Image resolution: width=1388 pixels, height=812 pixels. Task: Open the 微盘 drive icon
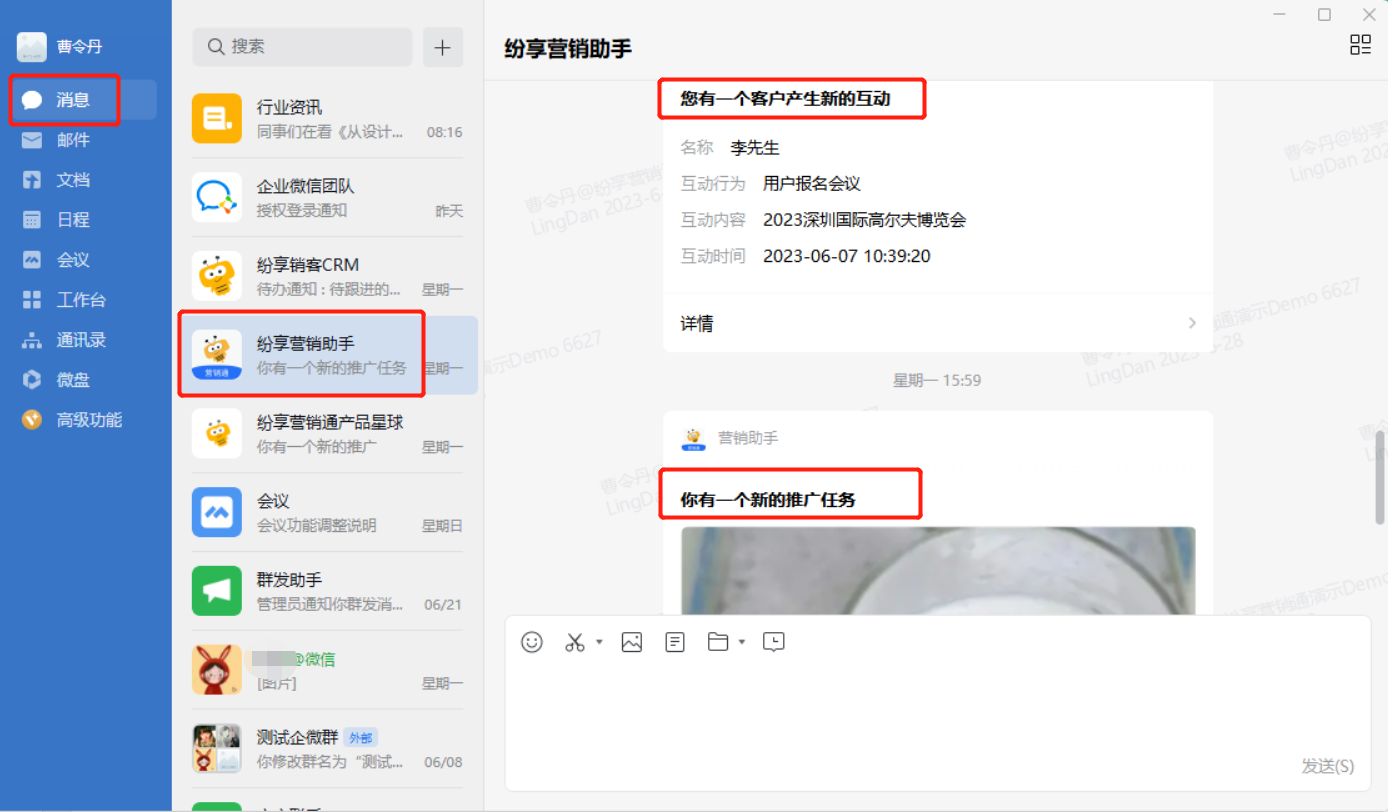pyautogui.click(x=32, y=380)
